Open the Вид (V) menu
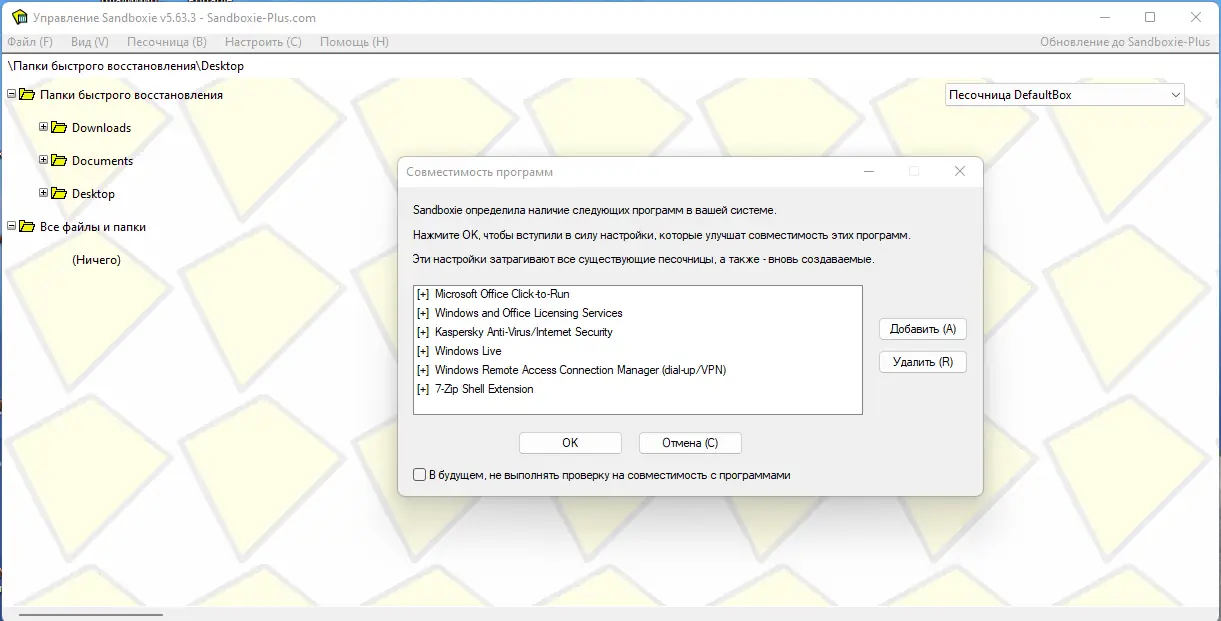 click(x=90, y=42)
